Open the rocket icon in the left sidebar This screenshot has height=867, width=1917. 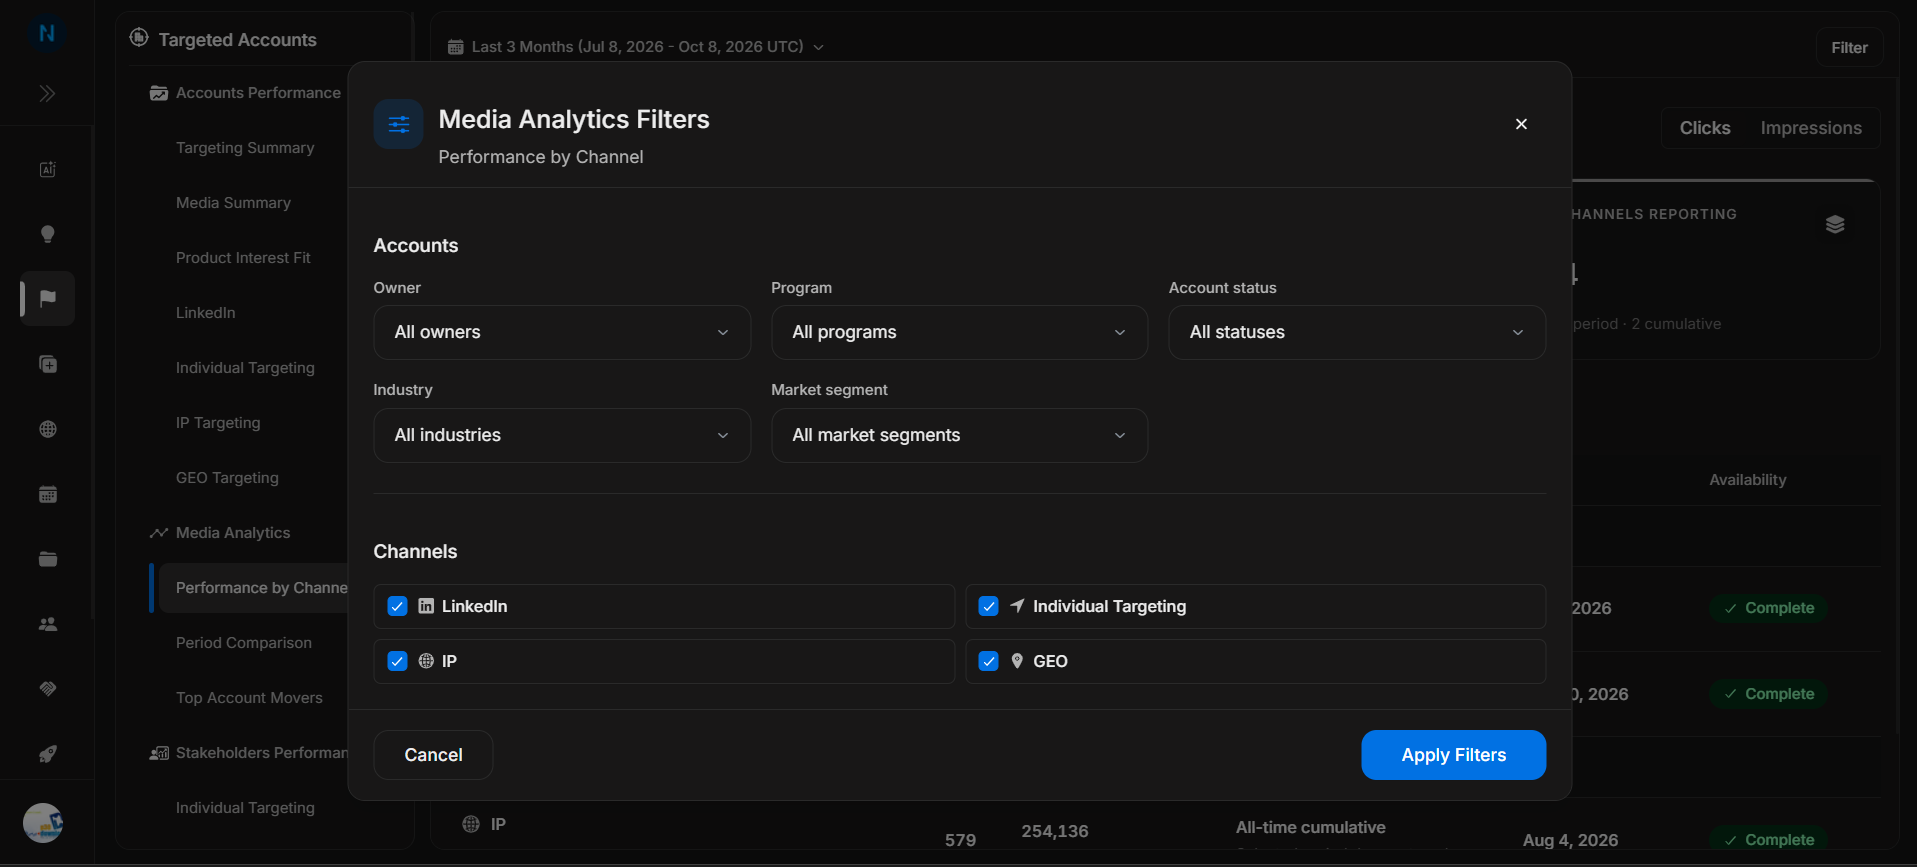(x=47, y=754)
